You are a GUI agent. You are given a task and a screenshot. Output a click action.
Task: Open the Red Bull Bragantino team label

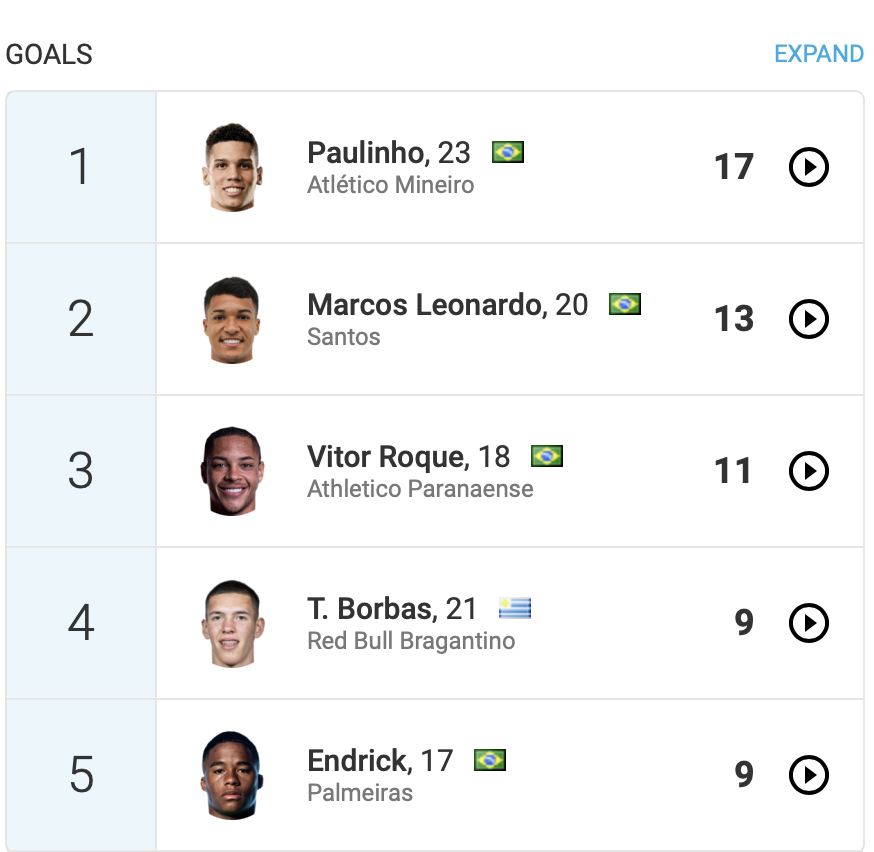tap(411, 641)
